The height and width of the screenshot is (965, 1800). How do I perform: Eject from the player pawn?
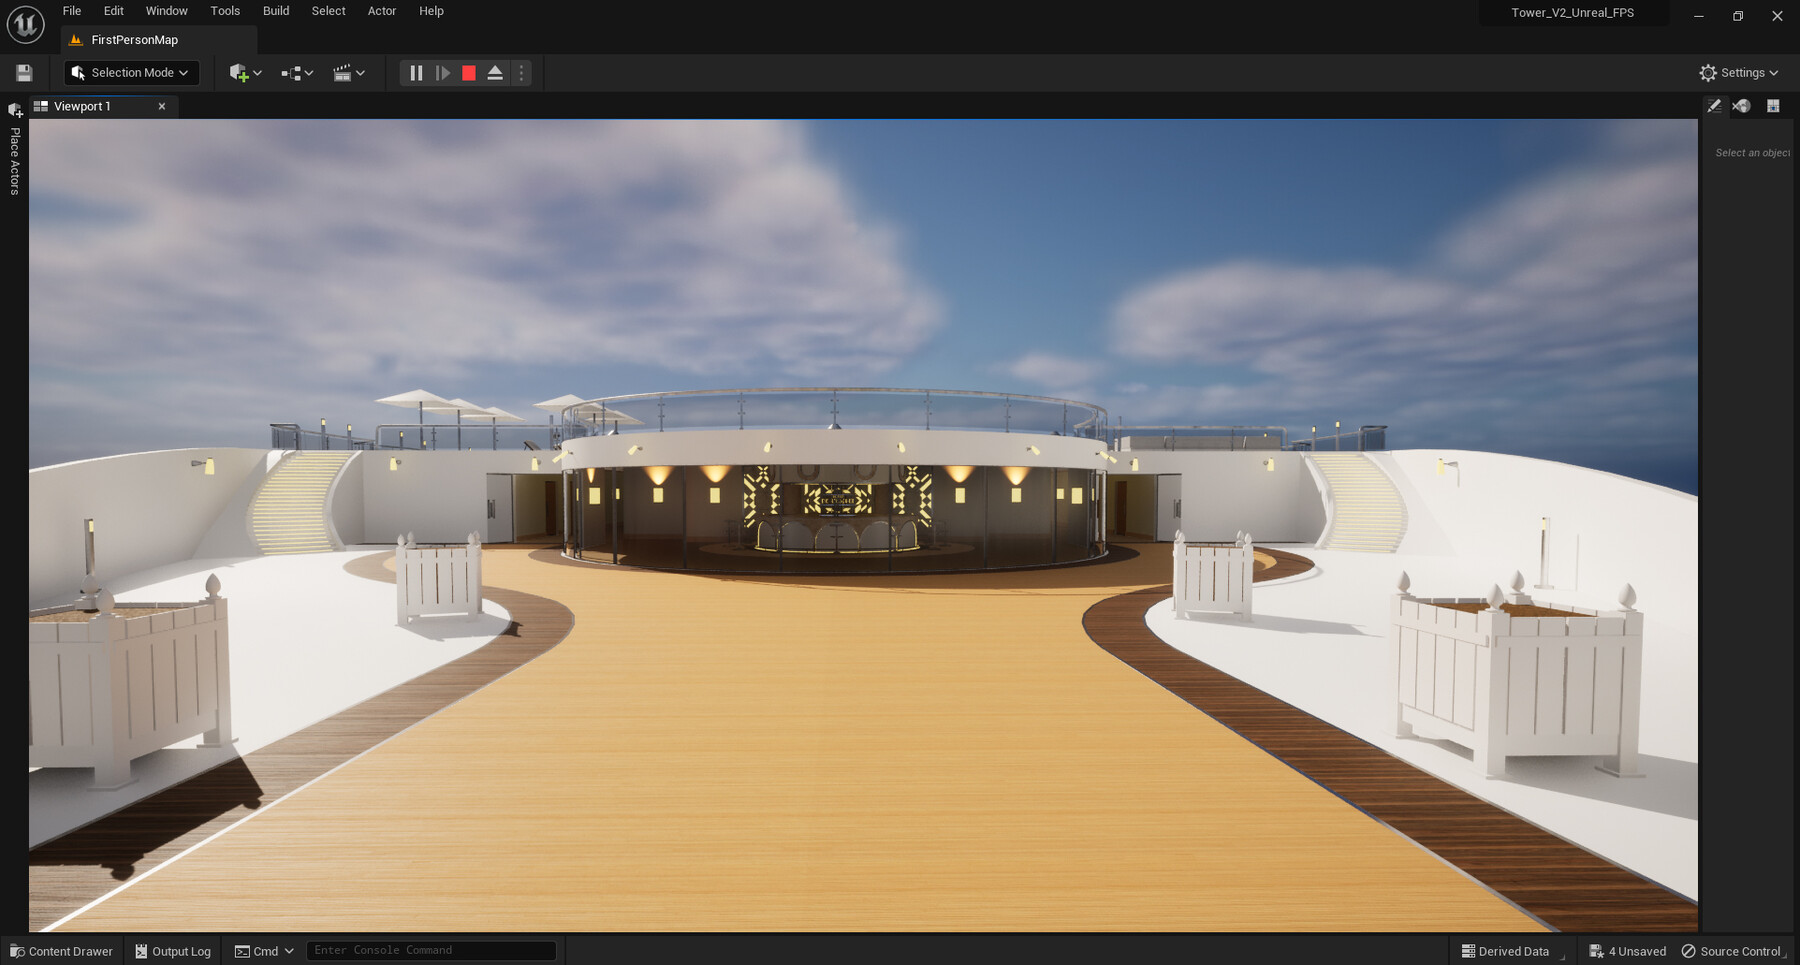pyautogui.click(x=495, y=72)
